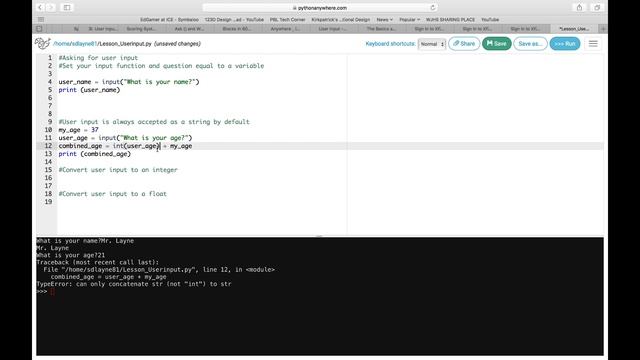This screenshot has width=640, height=360.
Task: Reload the pythonanywhere.com page
Action: (433, 7)
